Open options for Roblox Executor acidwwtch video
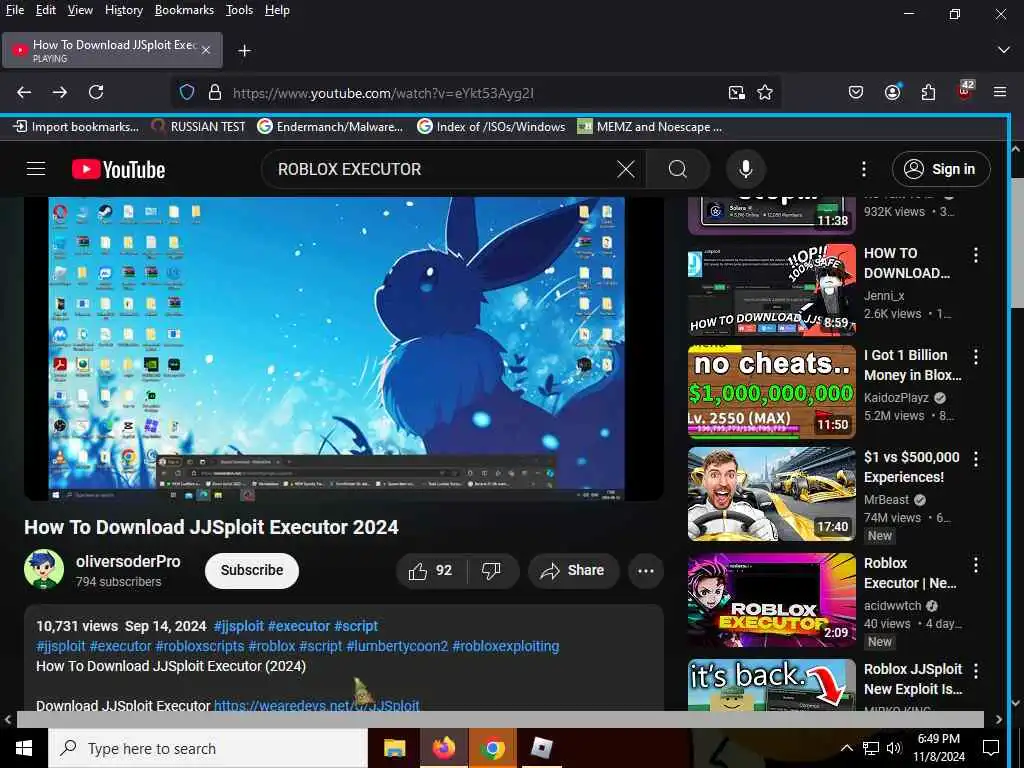The image size is (1024, 768). click(976, 564)
